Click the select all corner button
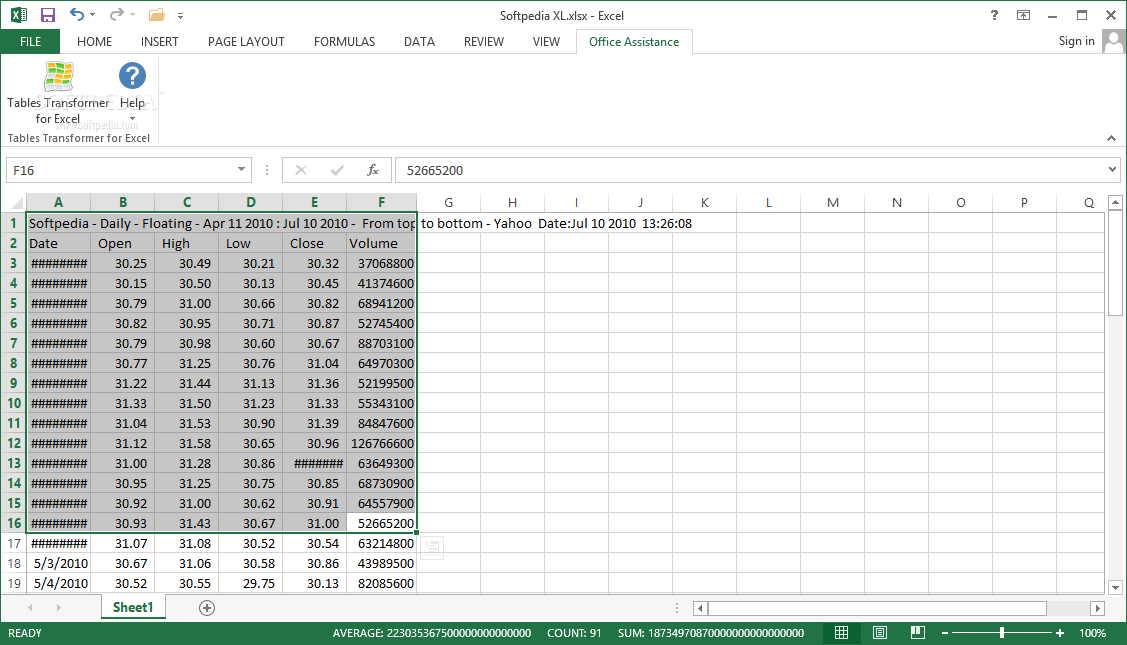This screenshot has height=645, width=1127. (x=14, y=202)
